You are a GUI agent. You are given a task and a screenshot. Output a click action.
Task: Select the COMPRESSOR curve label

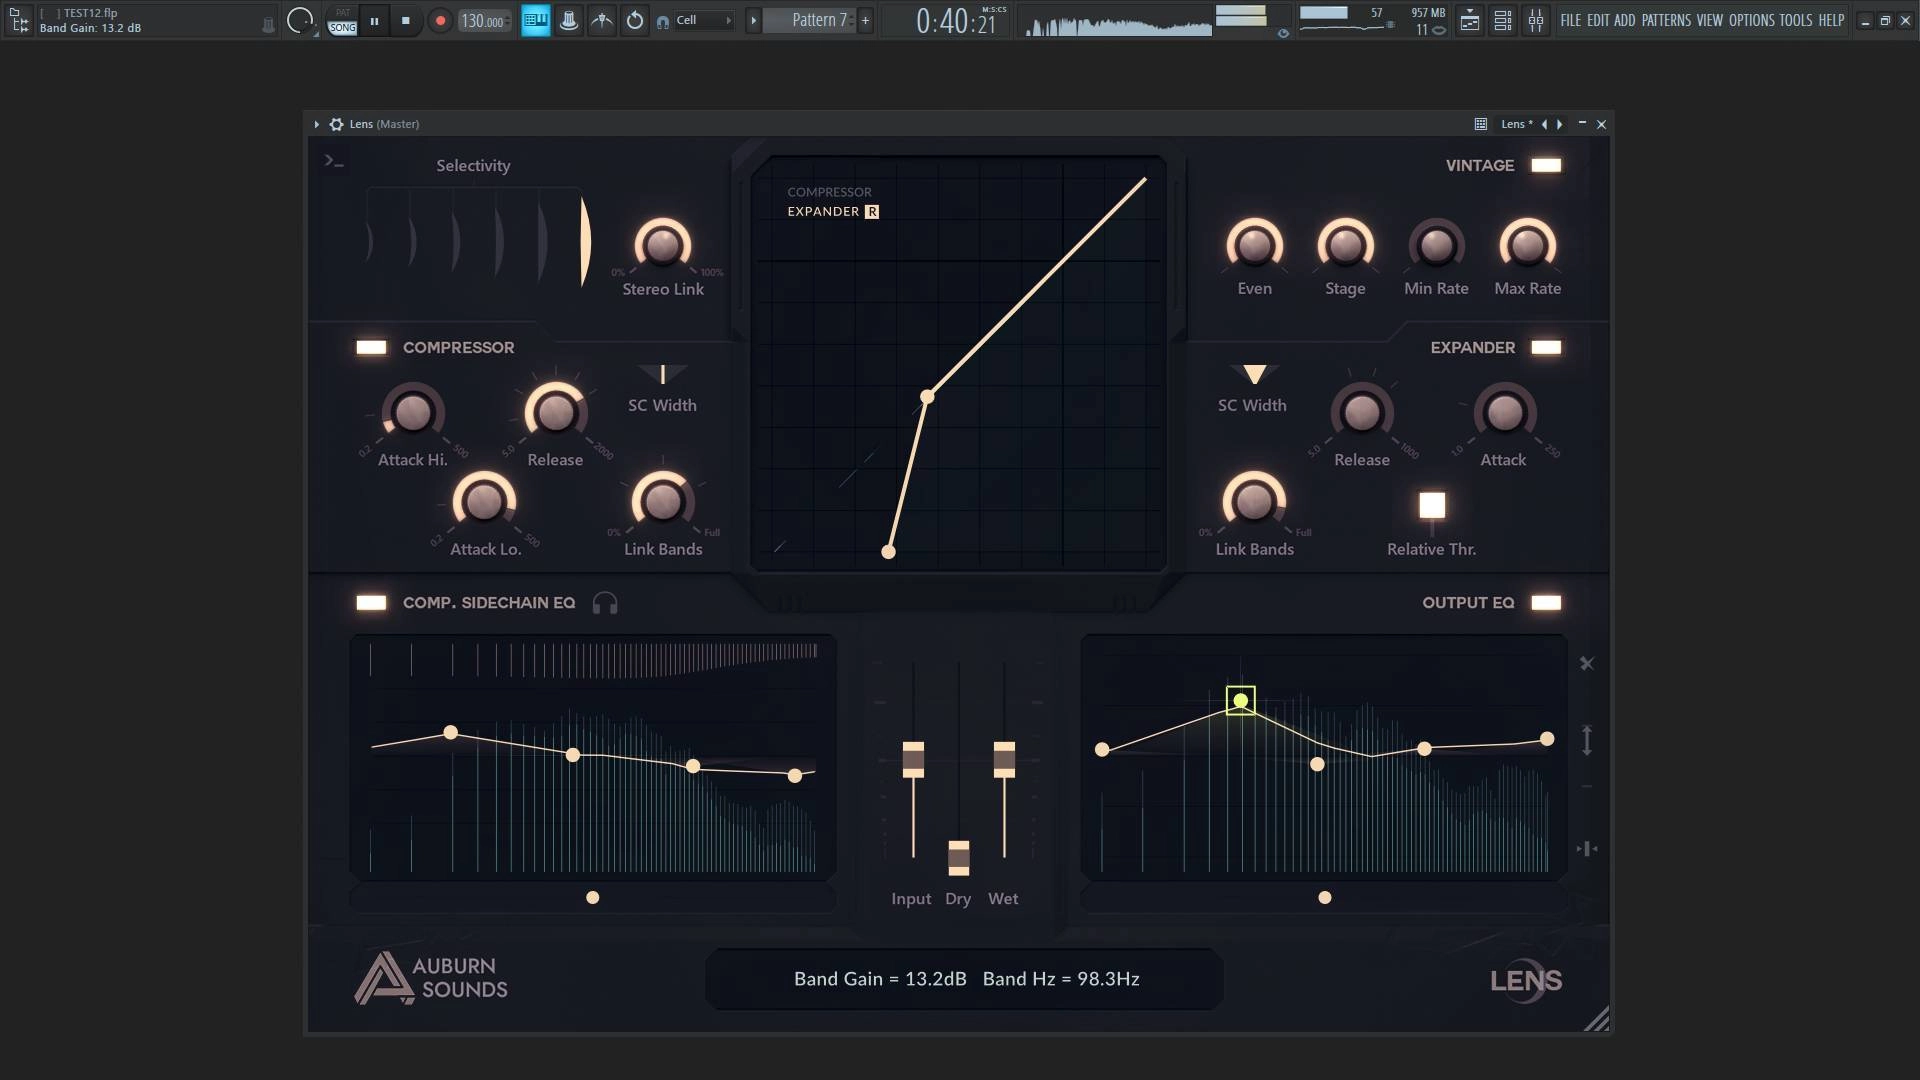[x=829, y=192]
